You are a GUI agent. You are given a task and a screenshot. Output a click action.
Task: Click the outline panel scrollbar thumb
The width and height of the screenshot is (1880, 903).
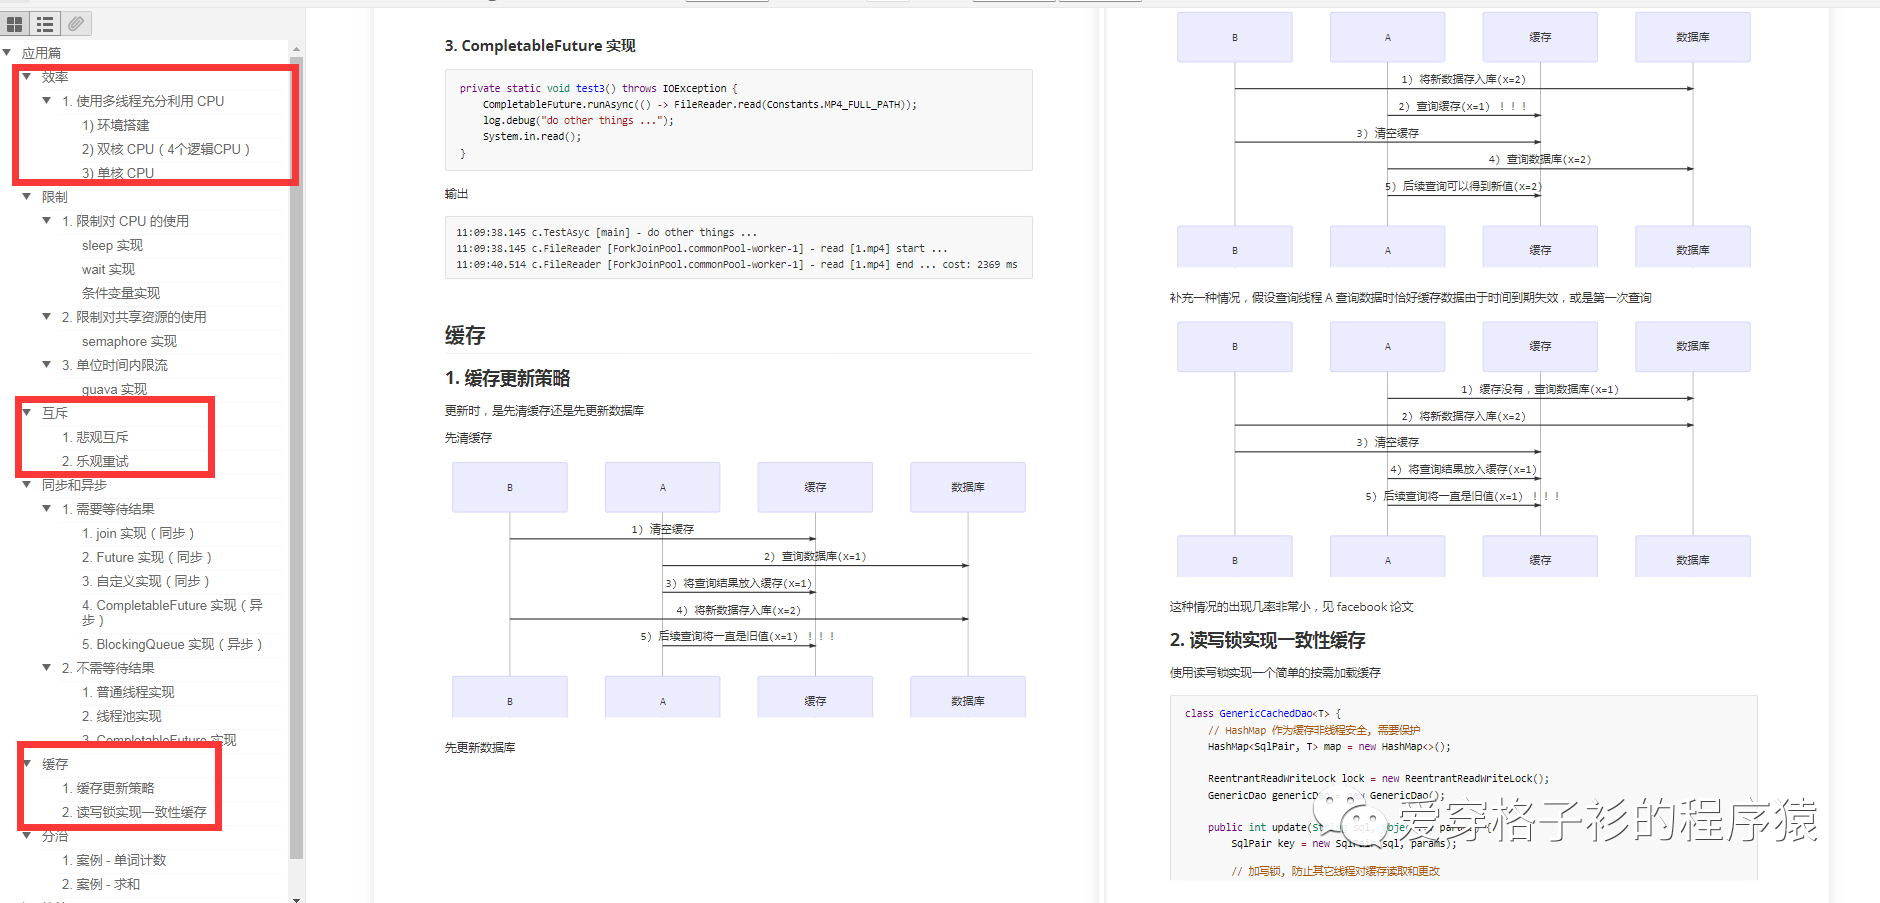[296, 458]
